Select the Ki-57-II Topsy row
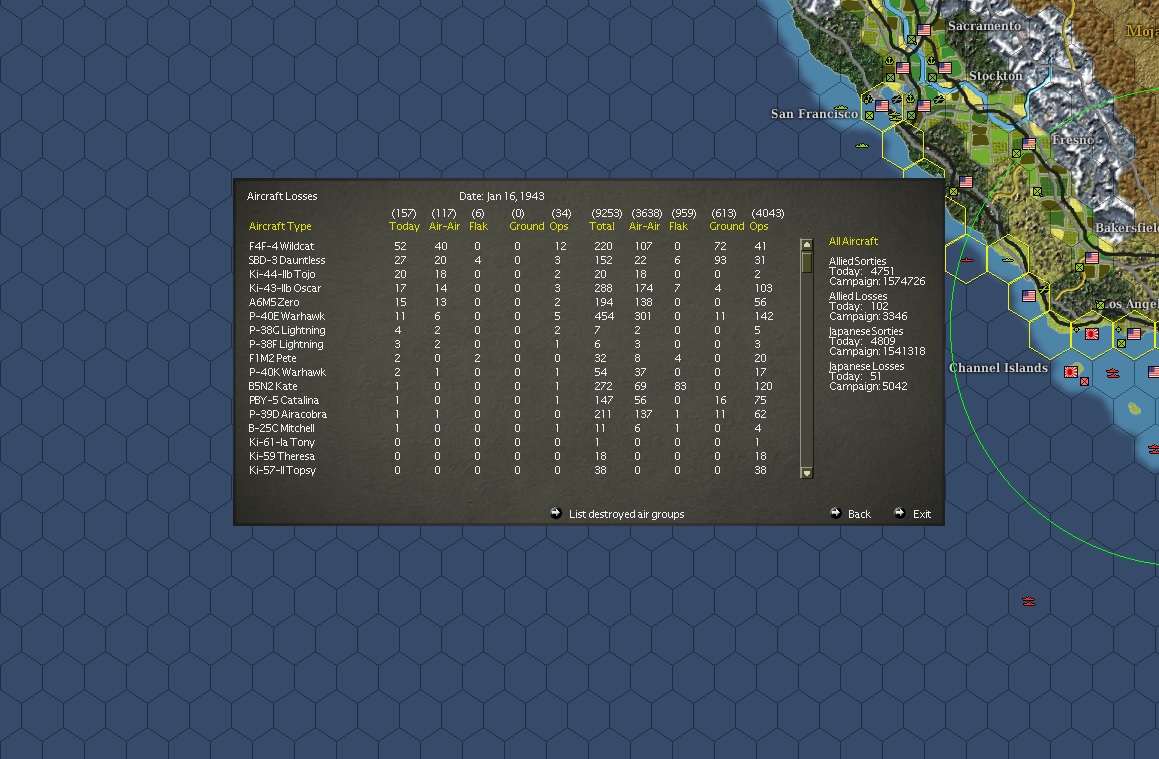Viewport: 1159px width, 759px height. coord(510,471)
